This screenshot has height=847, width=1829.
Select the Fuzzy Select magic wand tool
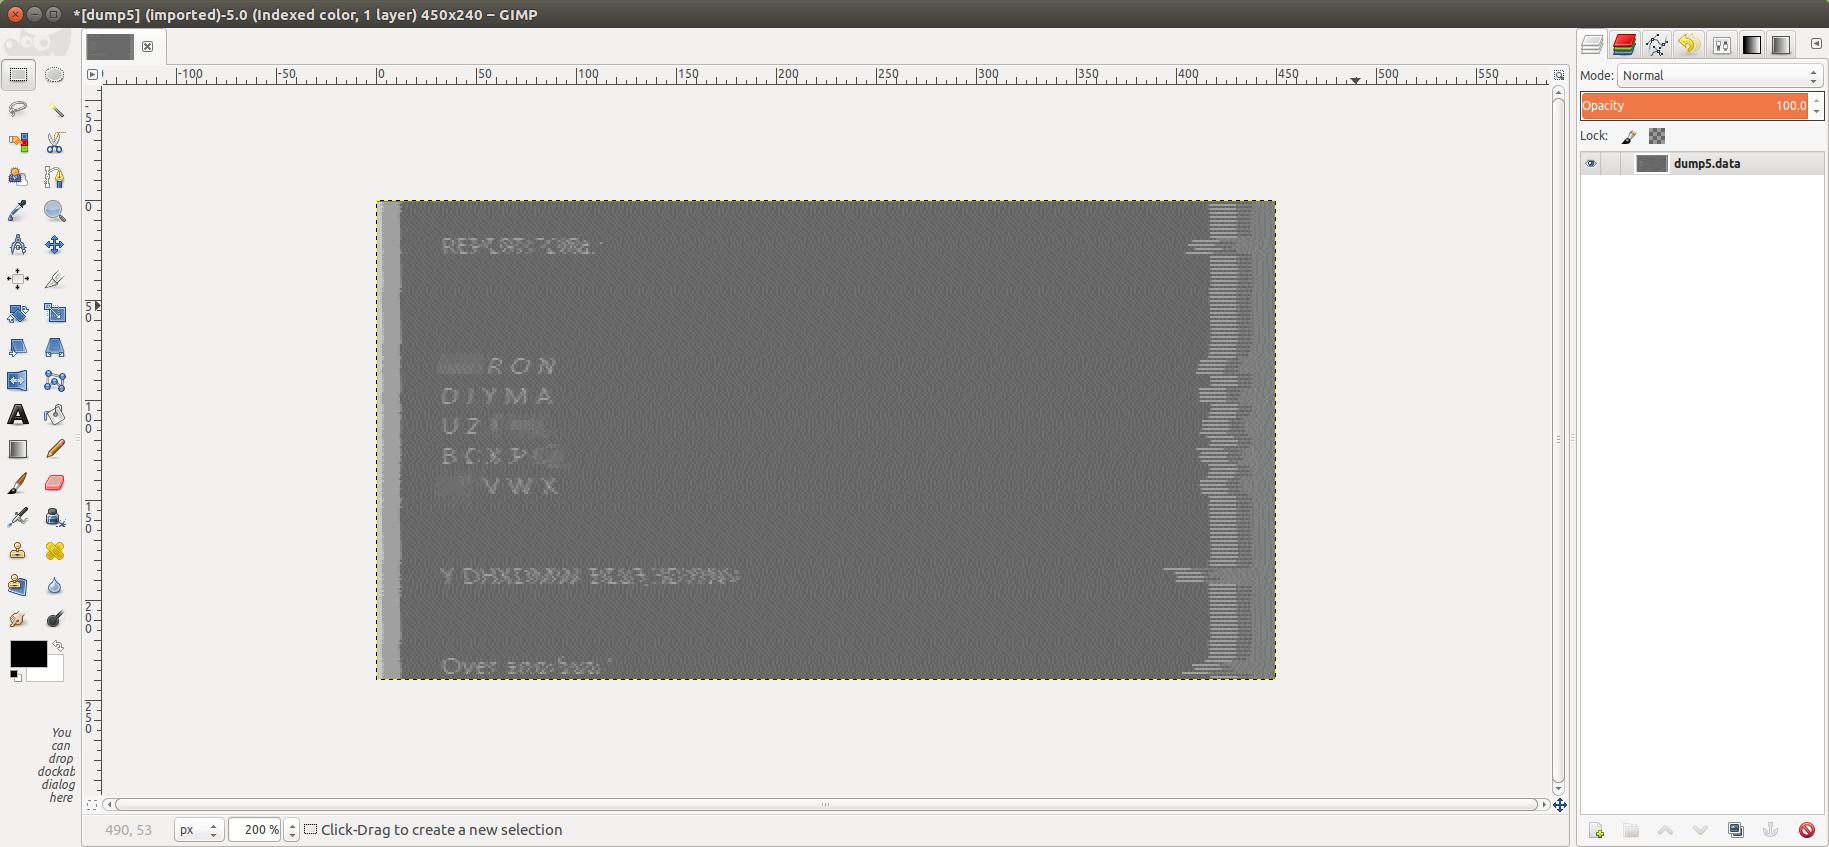pos(55,109)
